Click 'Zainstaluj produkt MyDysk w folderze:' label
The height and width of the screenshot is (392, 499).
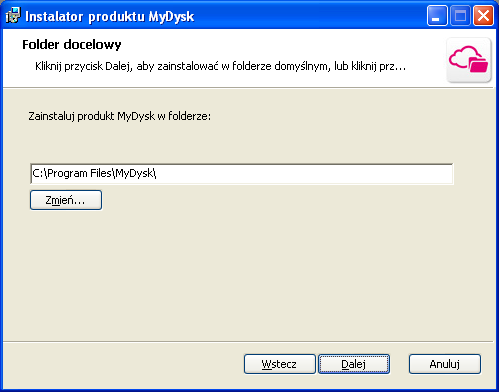tap(119, 116)
